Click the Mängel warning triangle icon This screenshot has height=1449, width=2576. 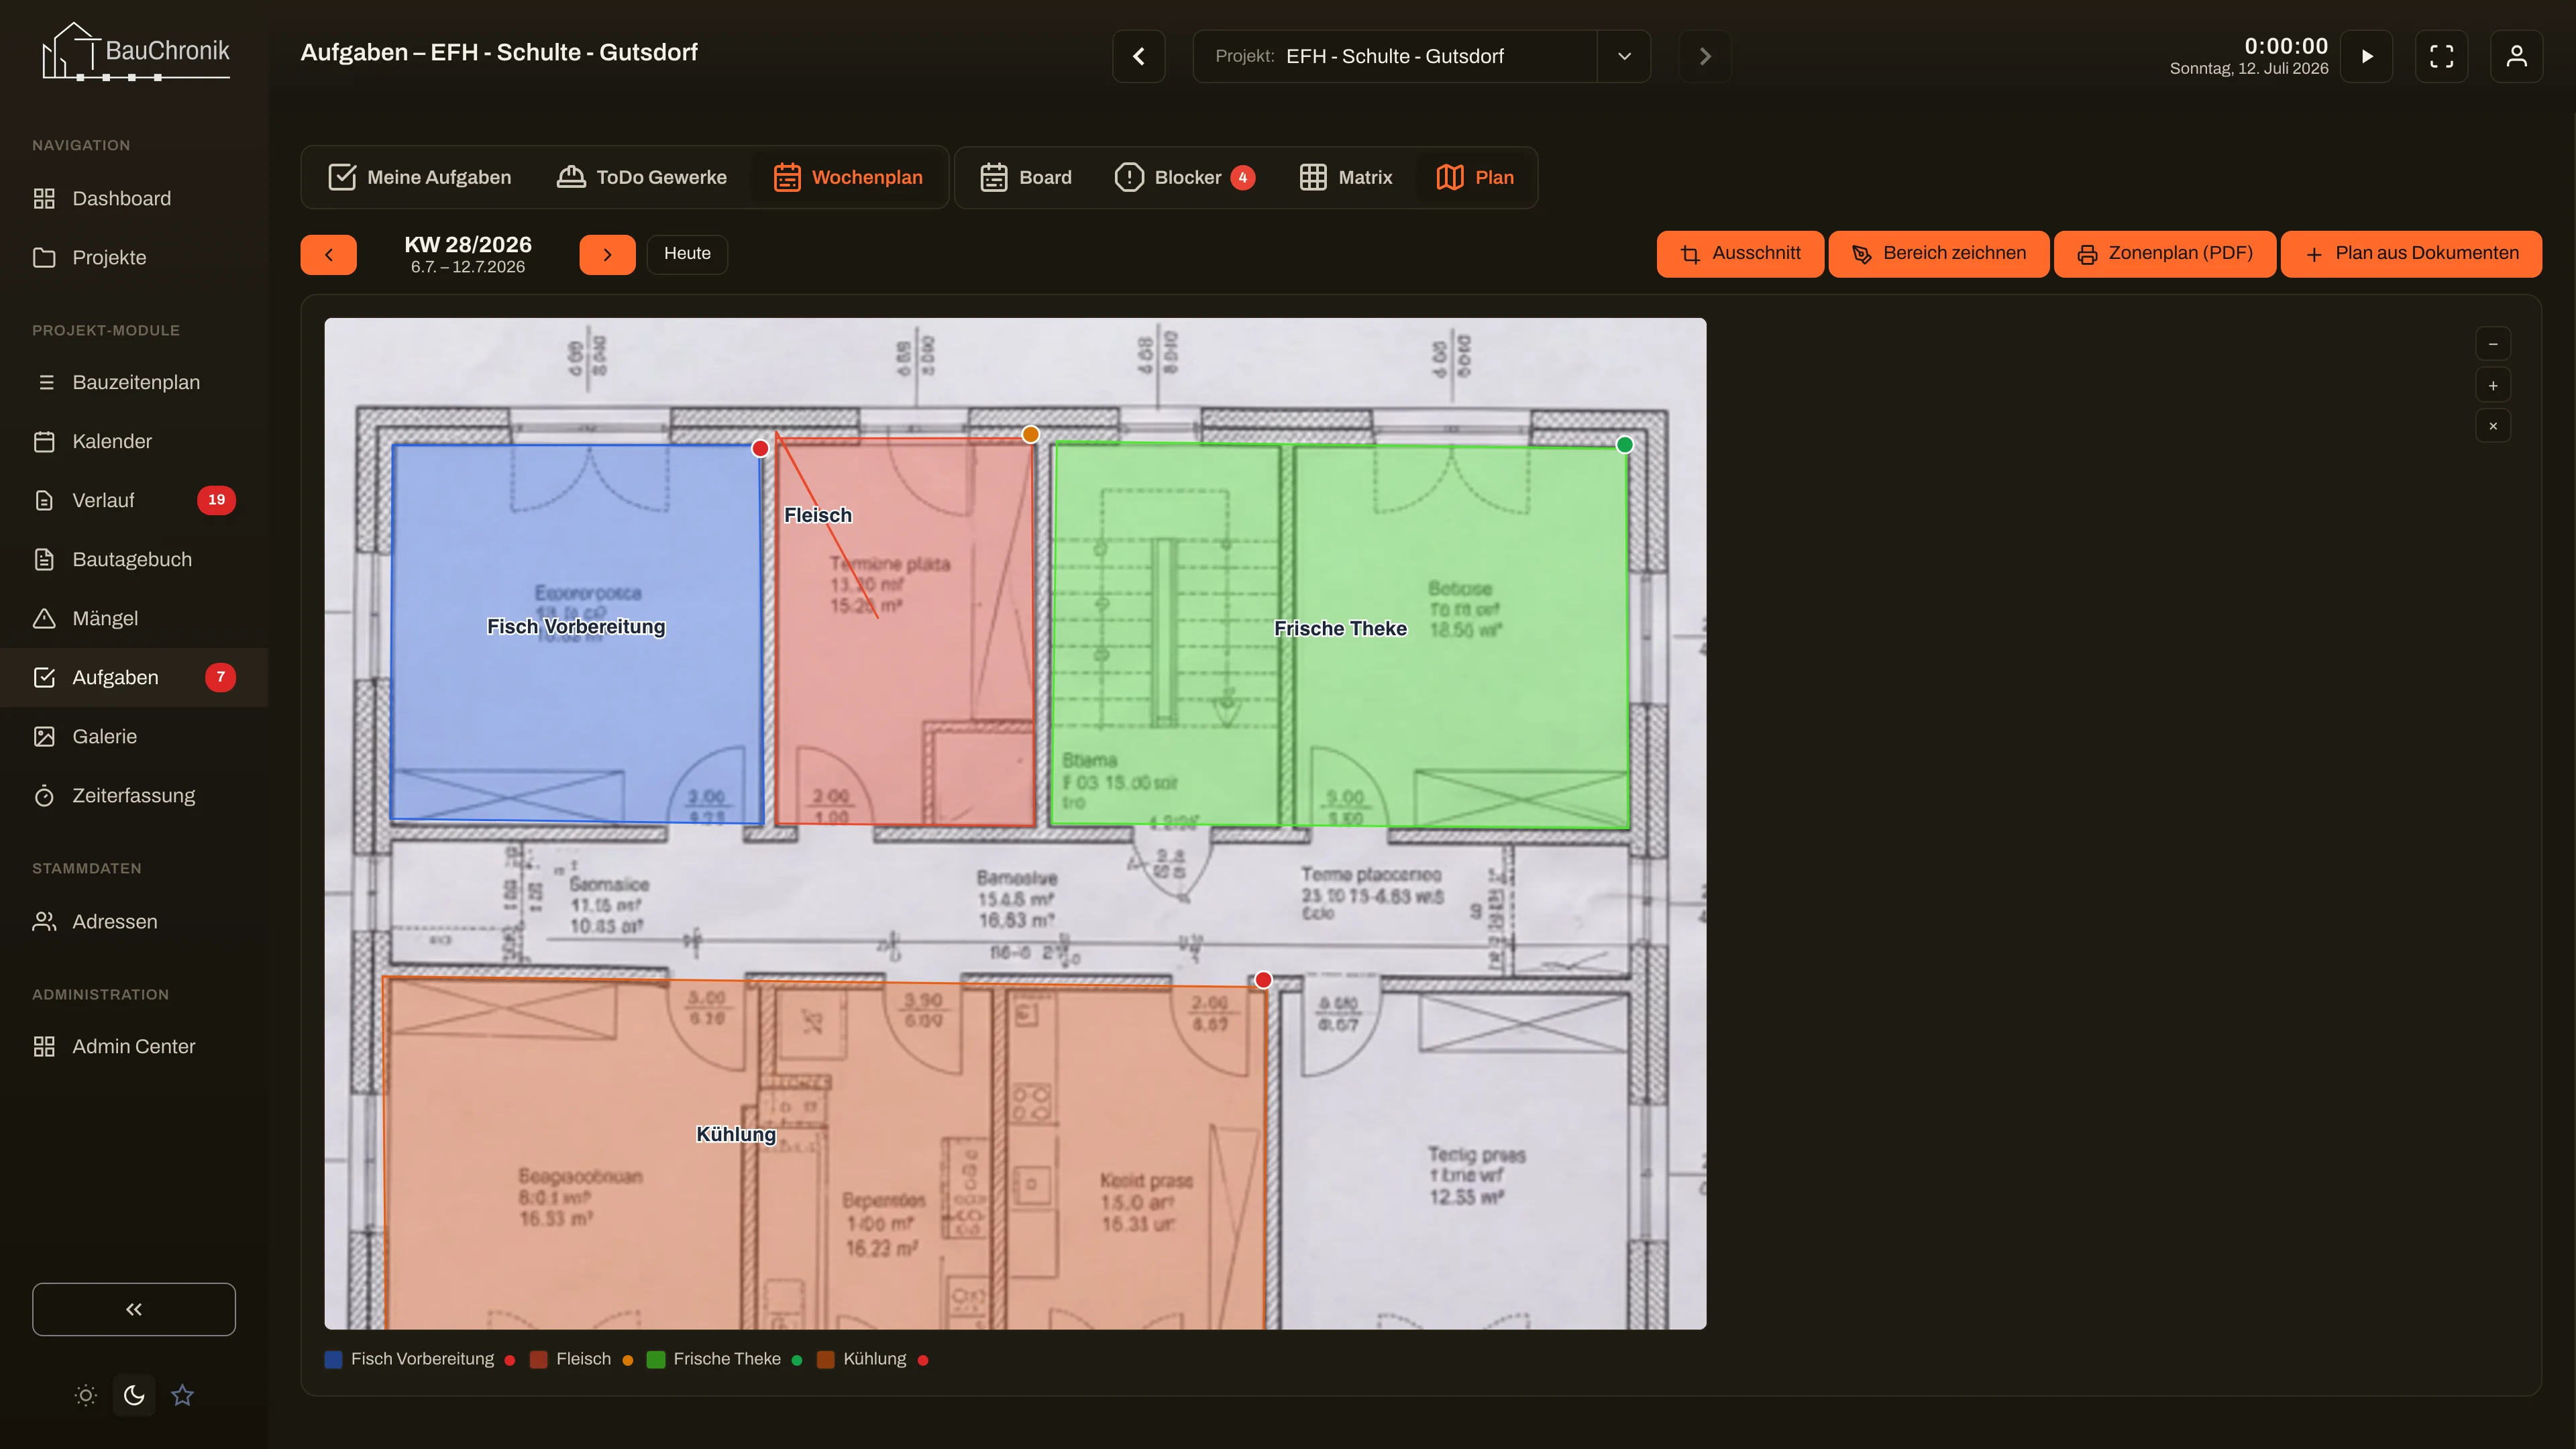coord(44,618)
